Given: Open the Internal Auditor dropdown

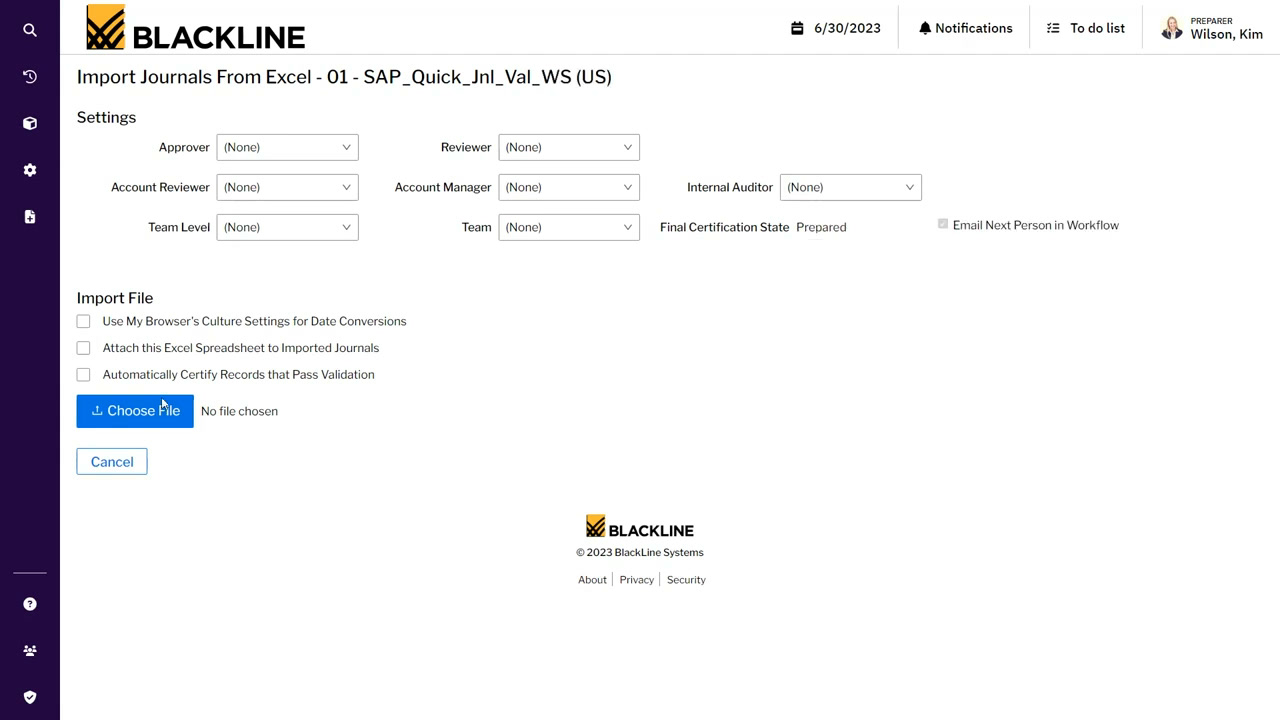Looking at the screenshot, I should click(851, 187).
